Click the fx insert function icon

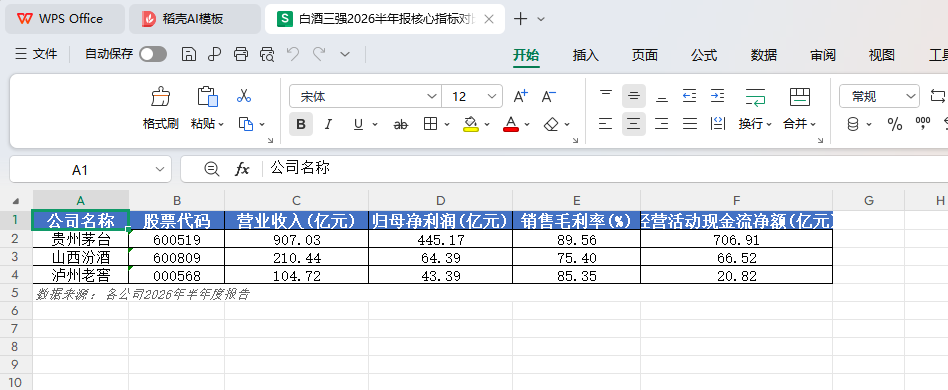(x=242, y=169)
